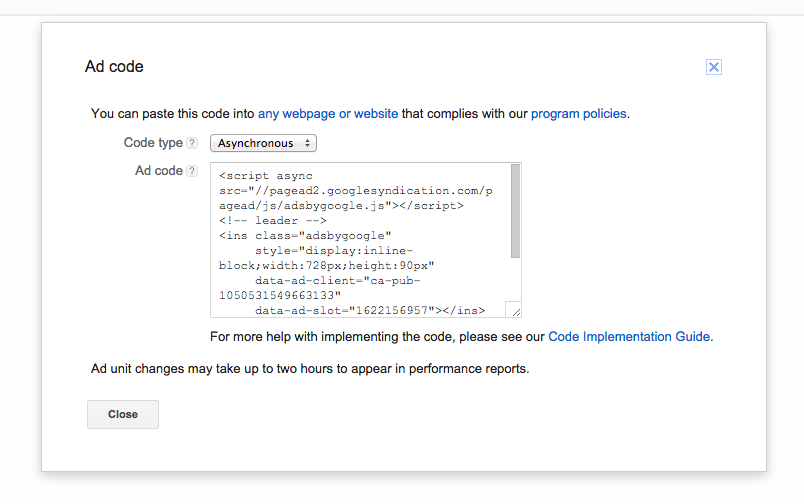Screen dimensions: 804x504
Task: Click the 'style="display:inline-' code line
Action: (334, 251)
